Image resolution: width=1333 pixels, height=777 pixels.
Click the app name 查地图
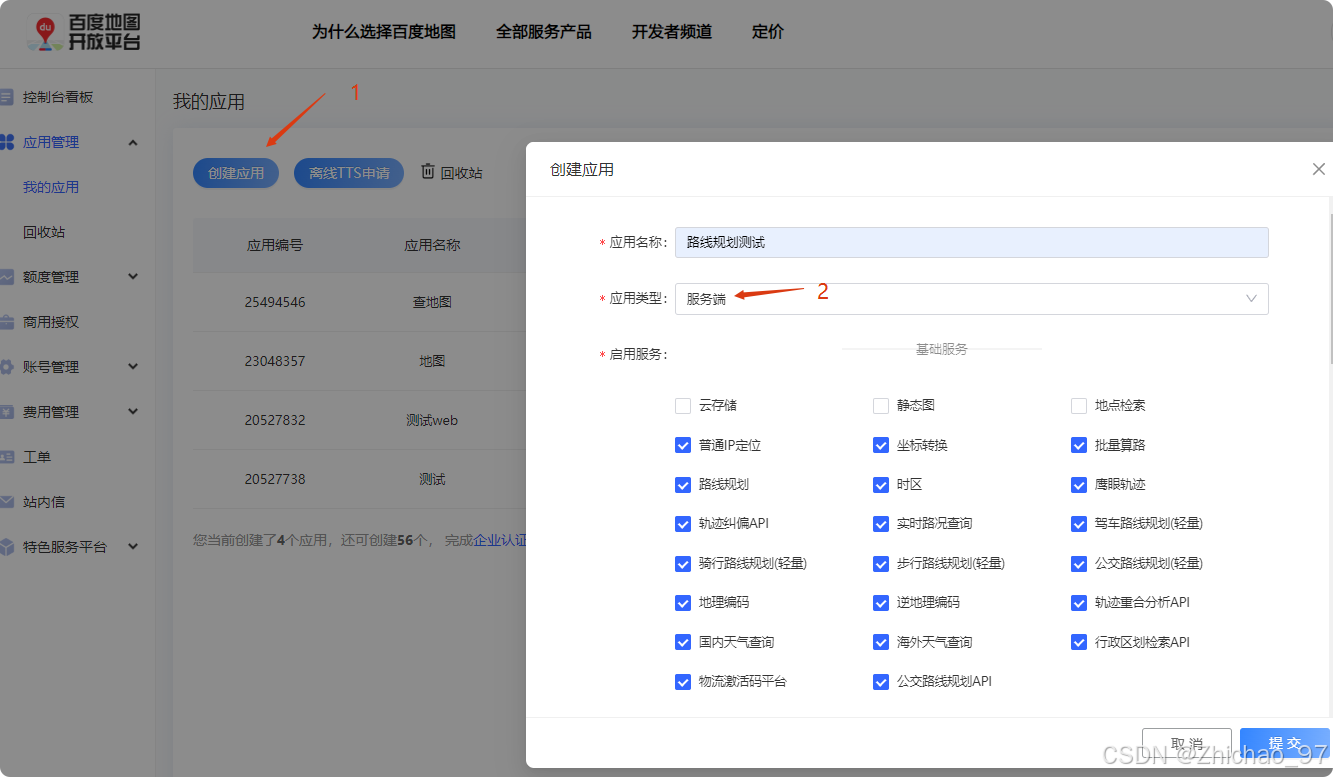pyautogui.click(x=432, y=302)
